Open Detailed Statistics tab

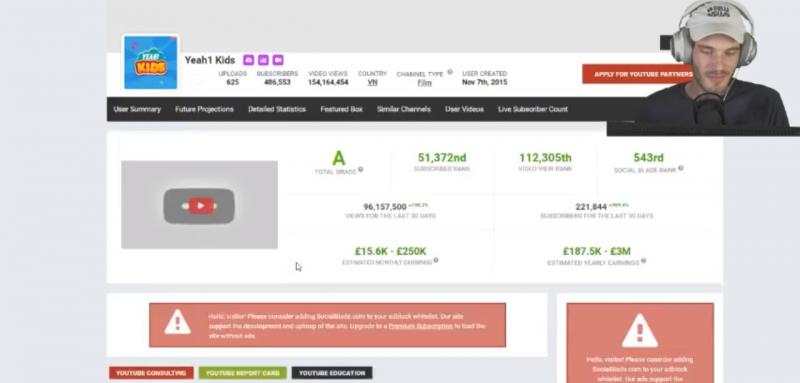(x=277, y=109)
